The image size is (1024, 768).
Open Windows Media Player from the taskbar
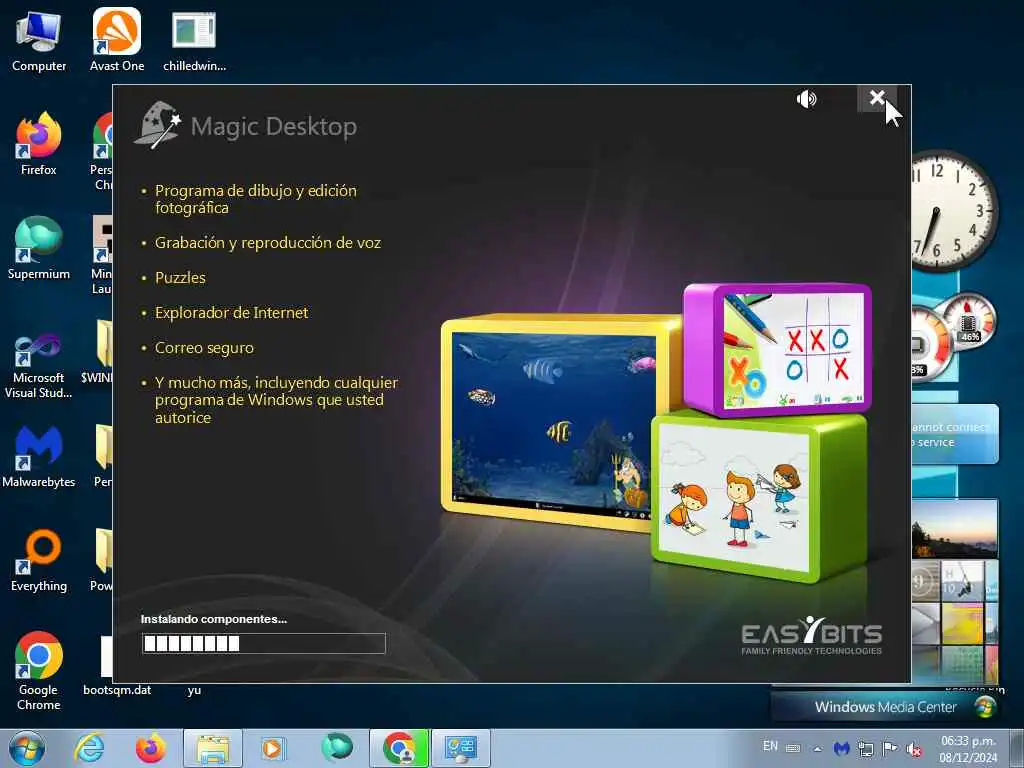pyautogui.click(x=273, y=748)
